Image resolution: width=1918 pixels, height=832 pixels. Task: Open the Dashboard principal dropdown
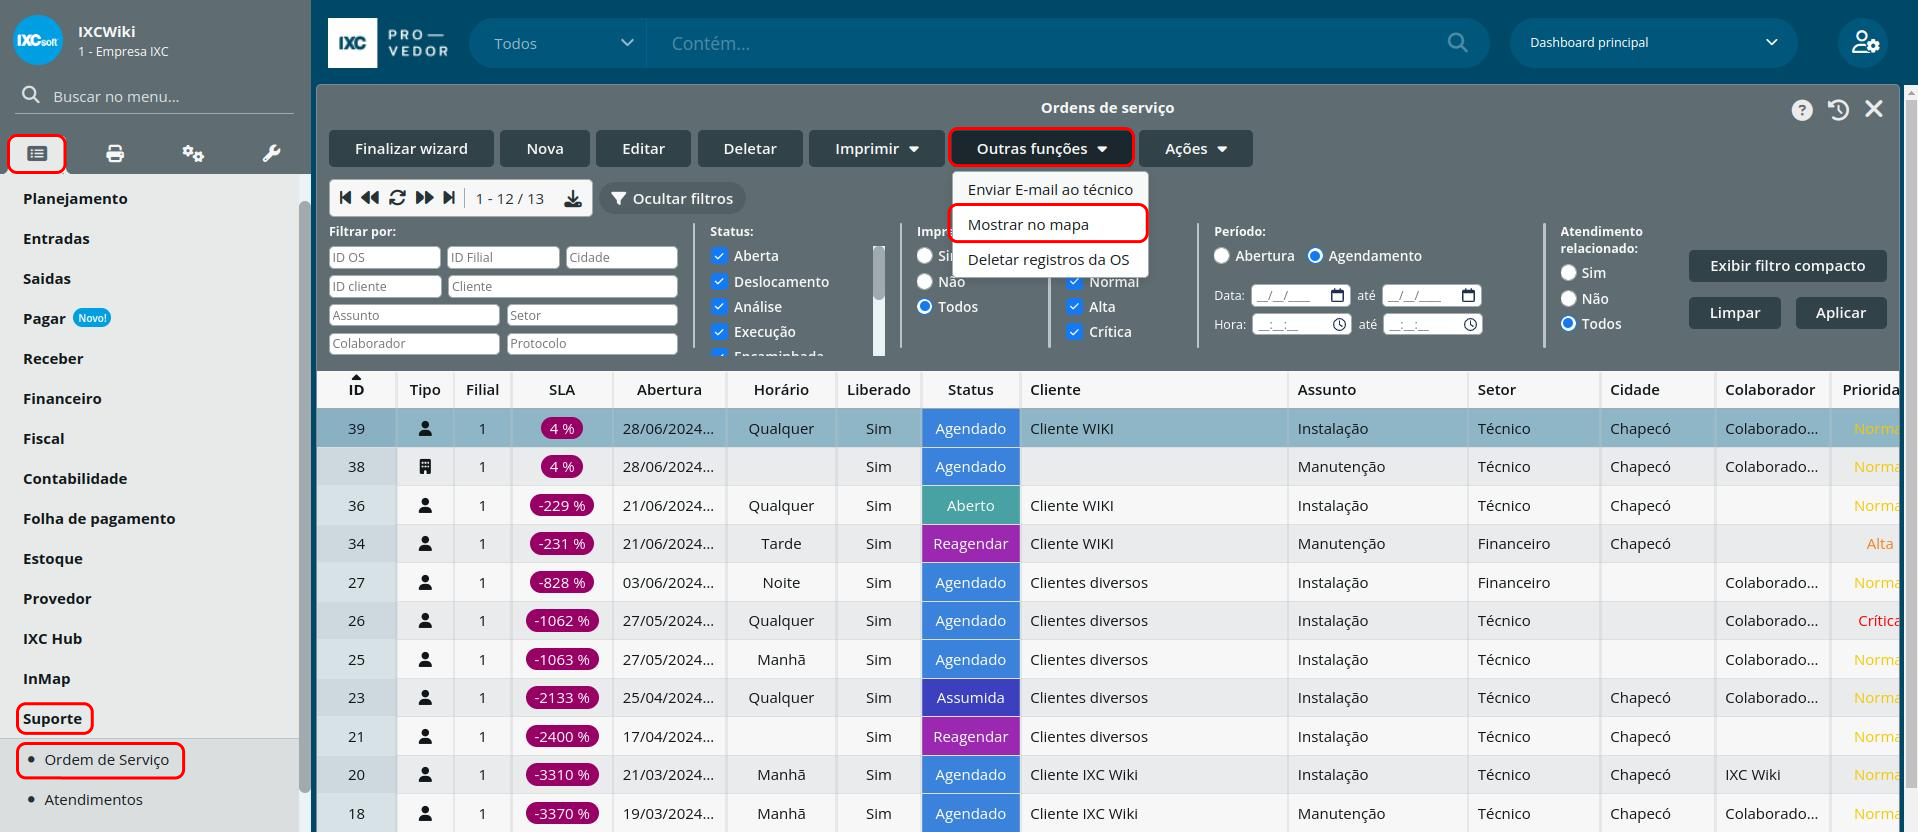(x=1653, y=43)
